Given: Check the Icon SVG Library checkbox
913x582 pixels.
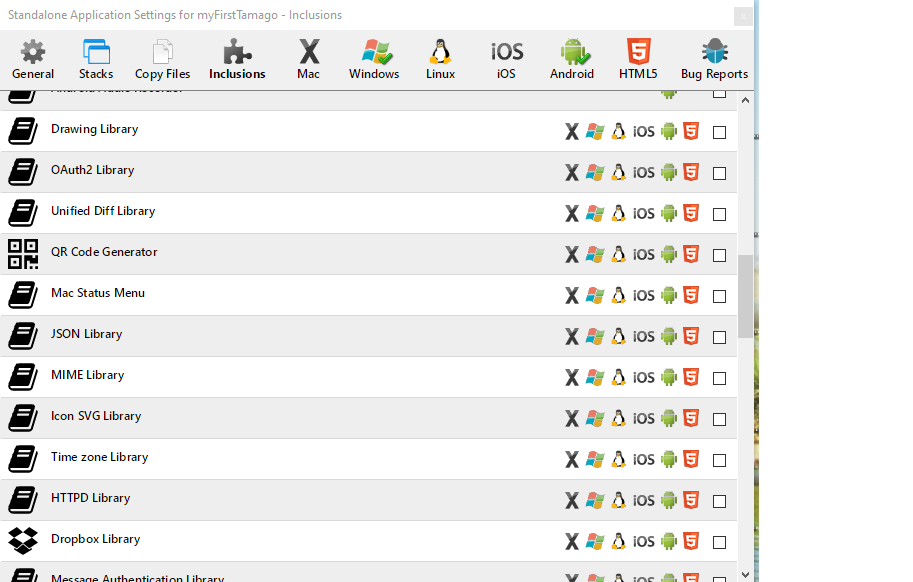Looking at the screenshot, I should click(x=720, y=420).
